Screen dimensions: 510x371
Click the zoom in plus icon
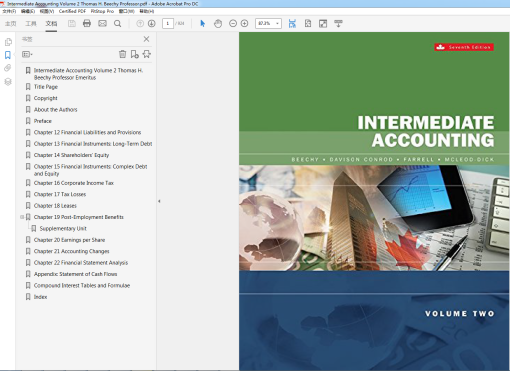(244, 24)
